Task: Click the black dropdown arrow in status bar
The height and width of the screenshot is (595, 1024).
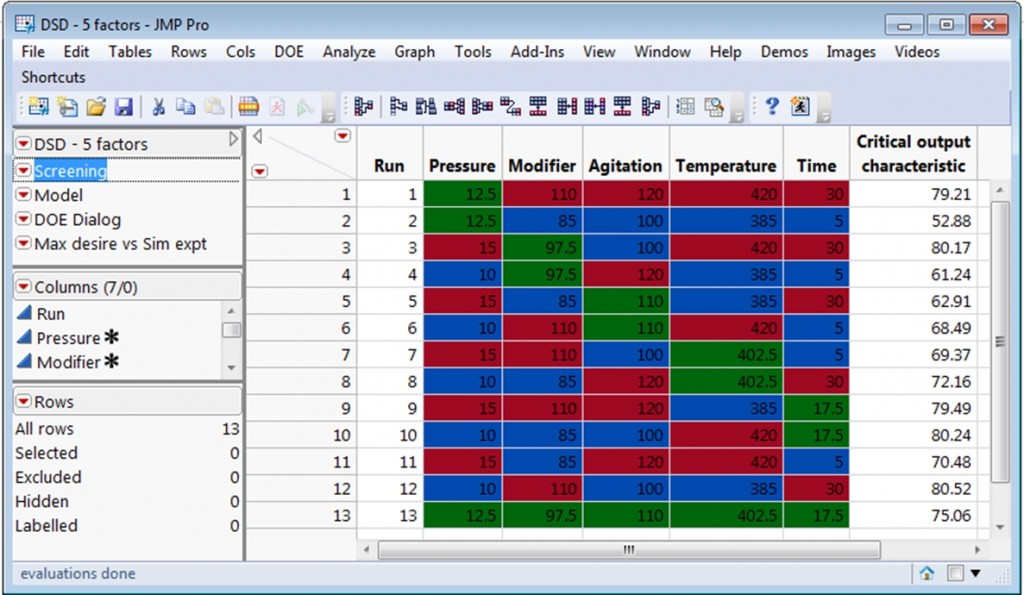Action: pyautogui.click(x=976, y=573)
